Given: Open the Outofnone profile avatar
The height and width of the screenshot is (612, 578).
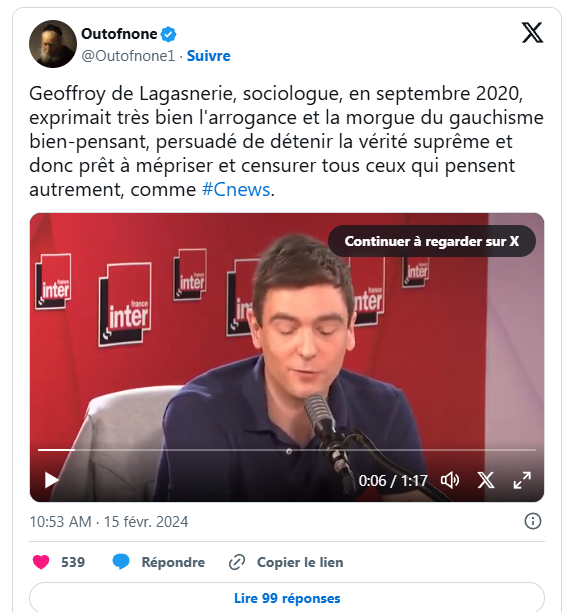Looking at the screenshot, I should click(x=53, y=44).
